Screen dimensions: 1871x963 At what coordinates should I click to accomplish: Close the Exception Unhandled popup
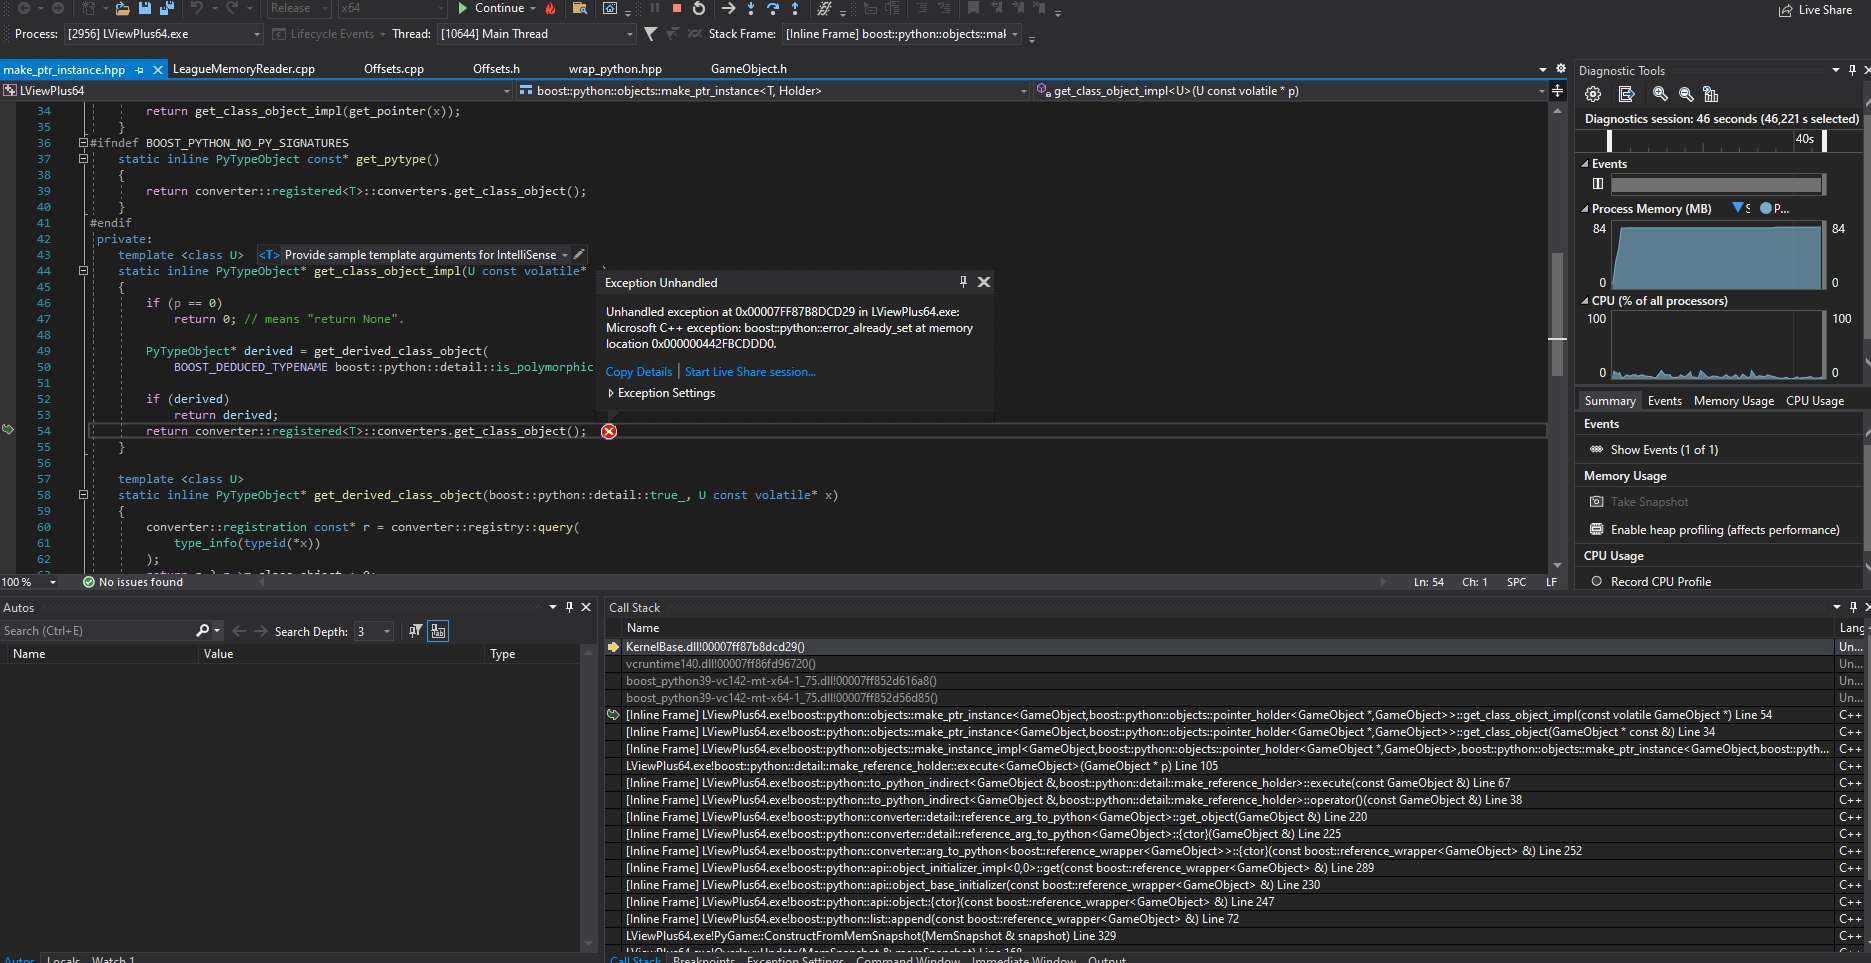[x=984, y=282]
